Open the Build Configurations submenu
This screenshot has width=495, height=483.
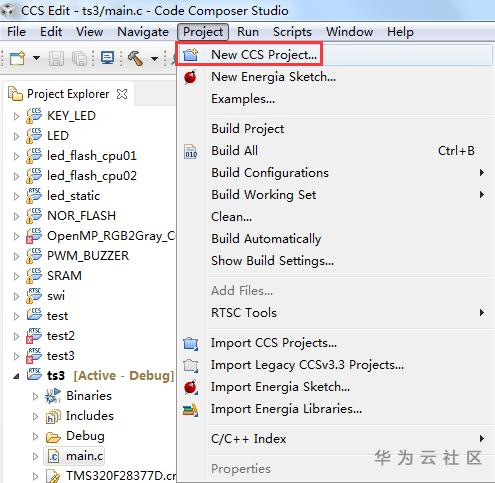(x=335, y=173)
